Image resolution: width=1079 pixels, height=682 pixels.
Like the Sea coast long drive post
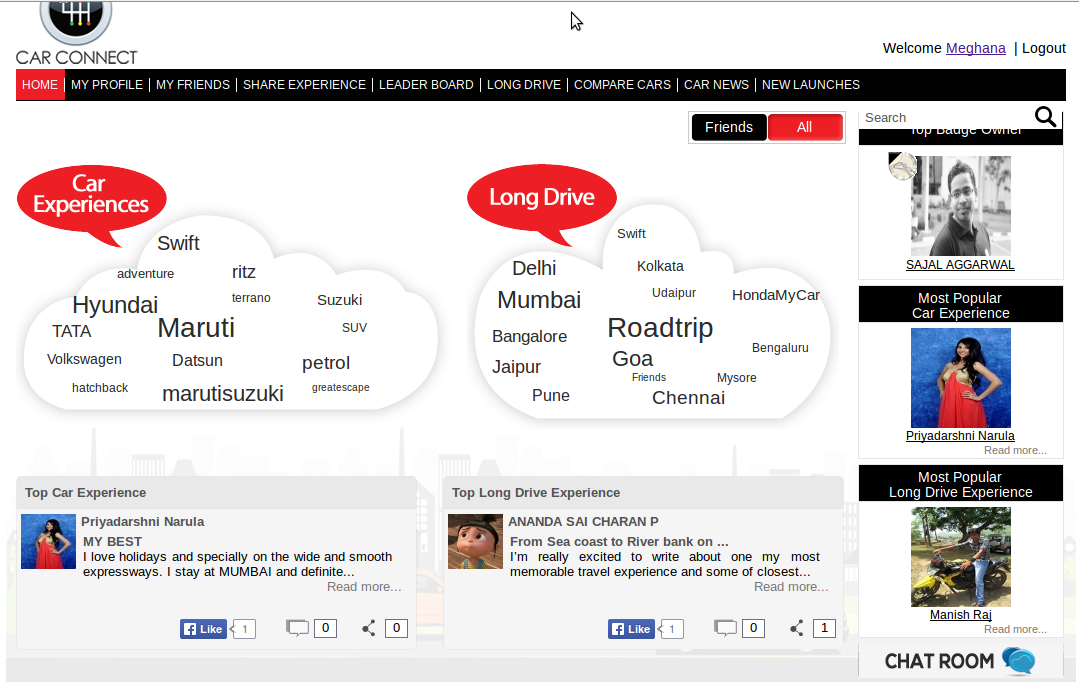coord(631,628)
